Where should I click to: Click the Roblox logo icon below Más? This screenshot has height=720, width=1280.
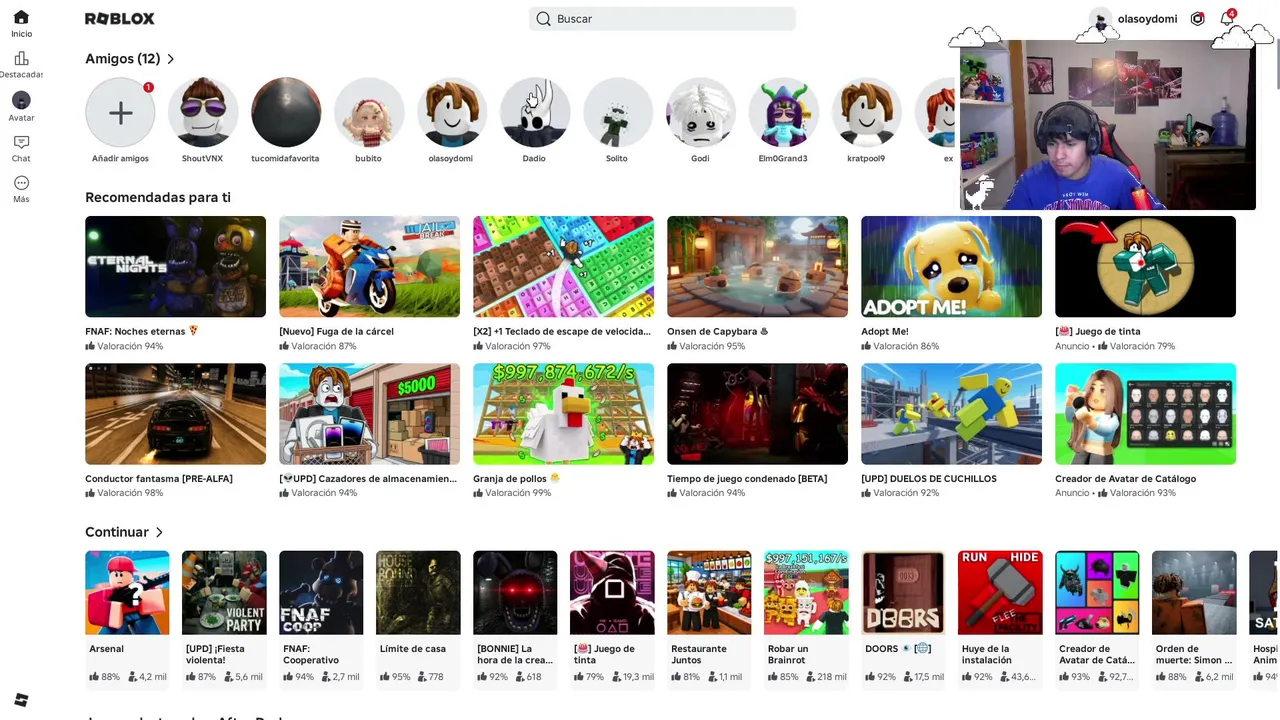point(21,700)
